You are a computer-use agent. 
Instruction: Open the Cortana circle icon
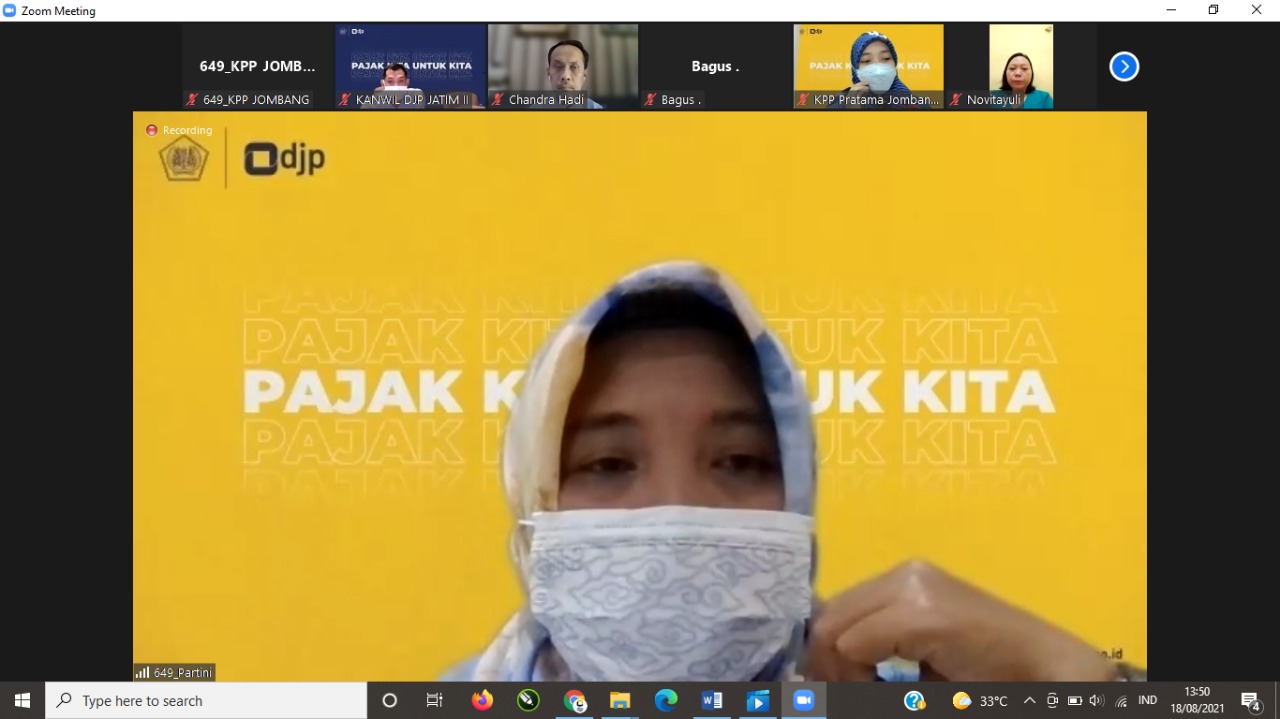point(390,701)
